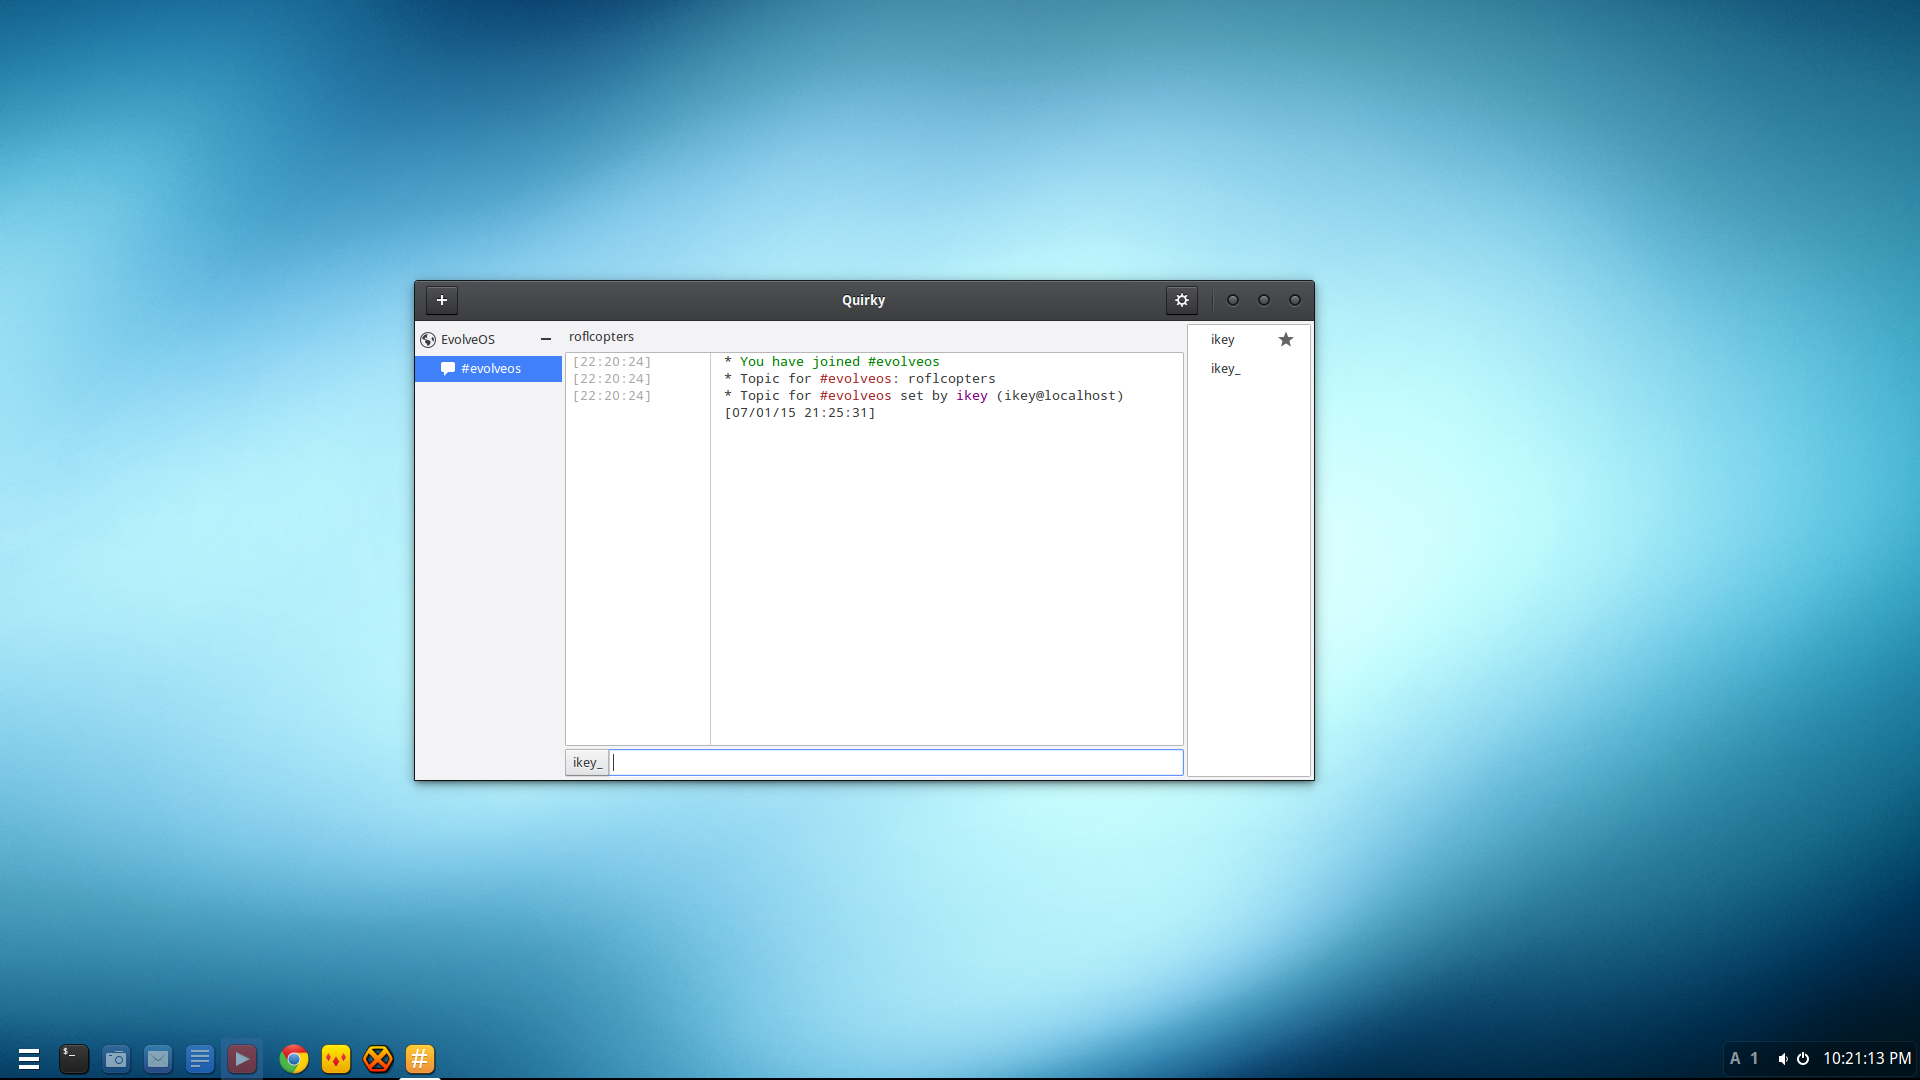The height and width of the screenshot is (1080, 1920).
Task: Click the [07/01/15 21:25:31] date text
Action: coord(800,413)
